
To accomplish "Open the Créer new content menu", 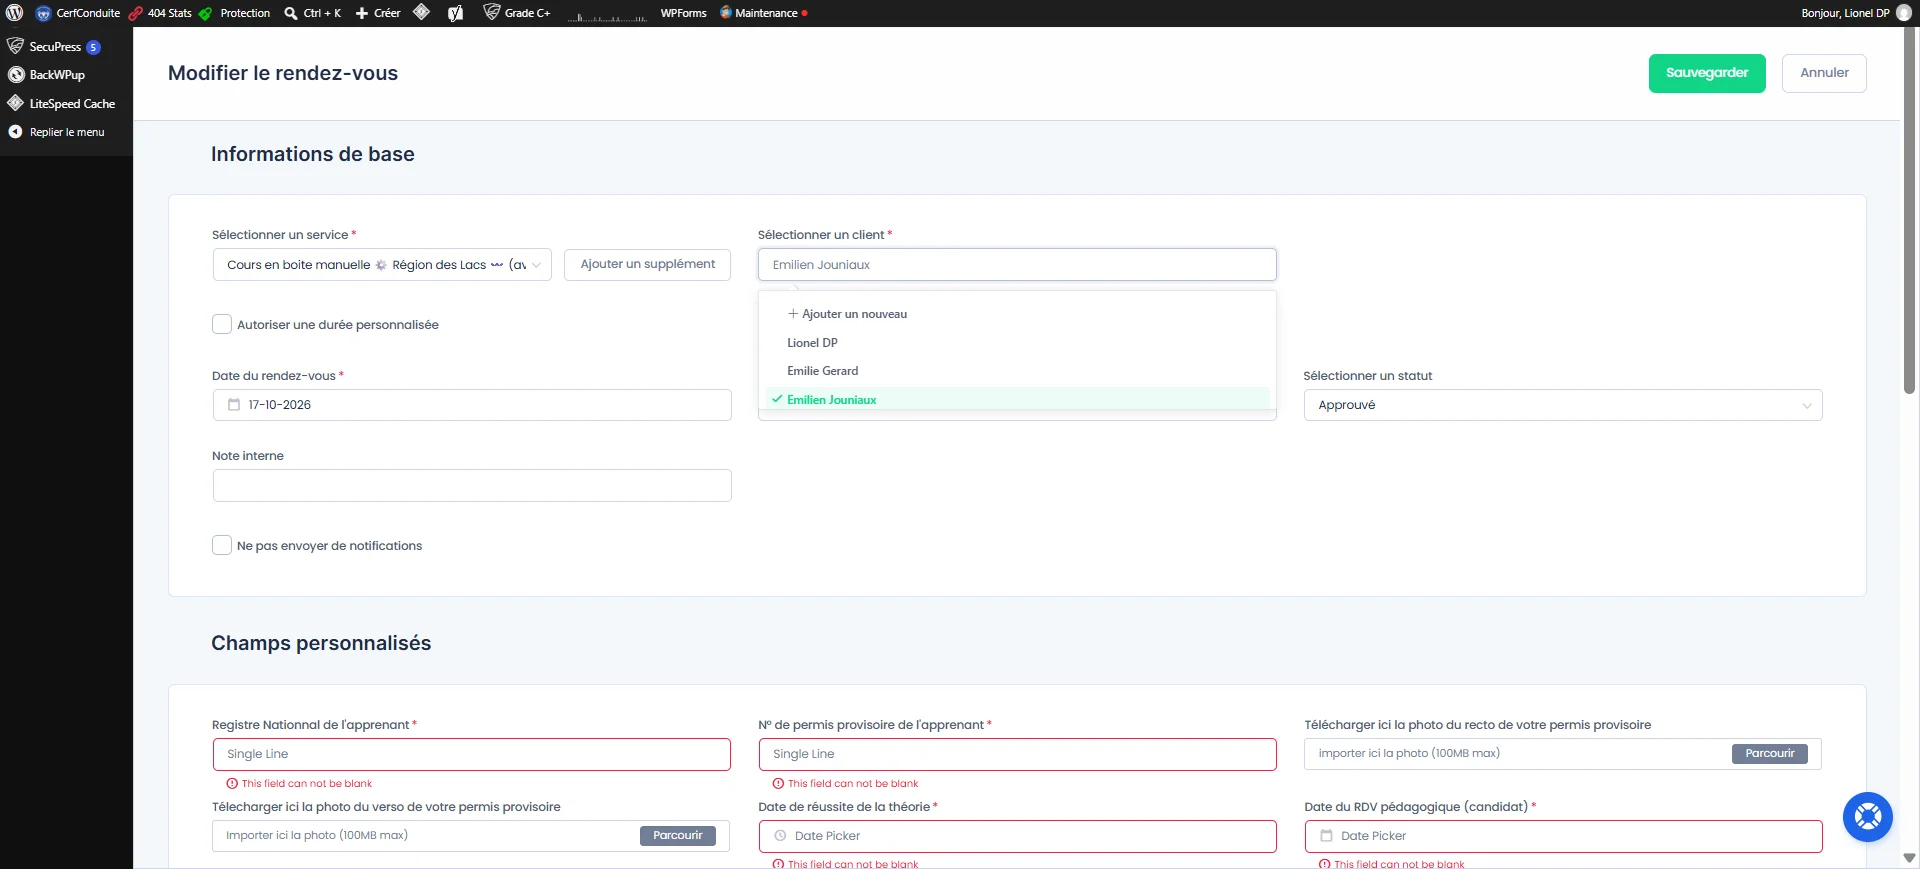I will point(378,13).
